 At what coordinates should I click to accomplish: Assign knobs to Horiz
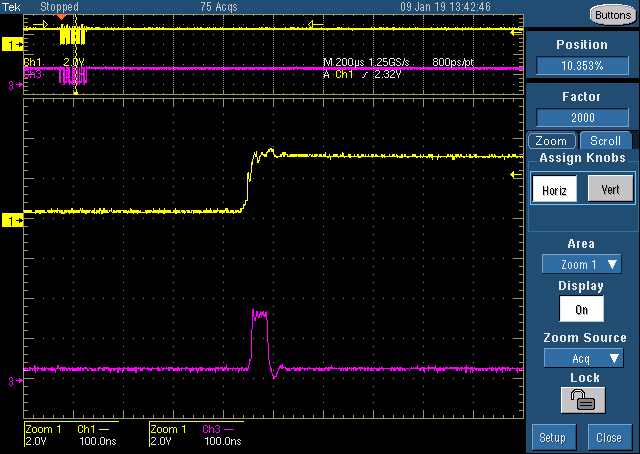point(554,189)
